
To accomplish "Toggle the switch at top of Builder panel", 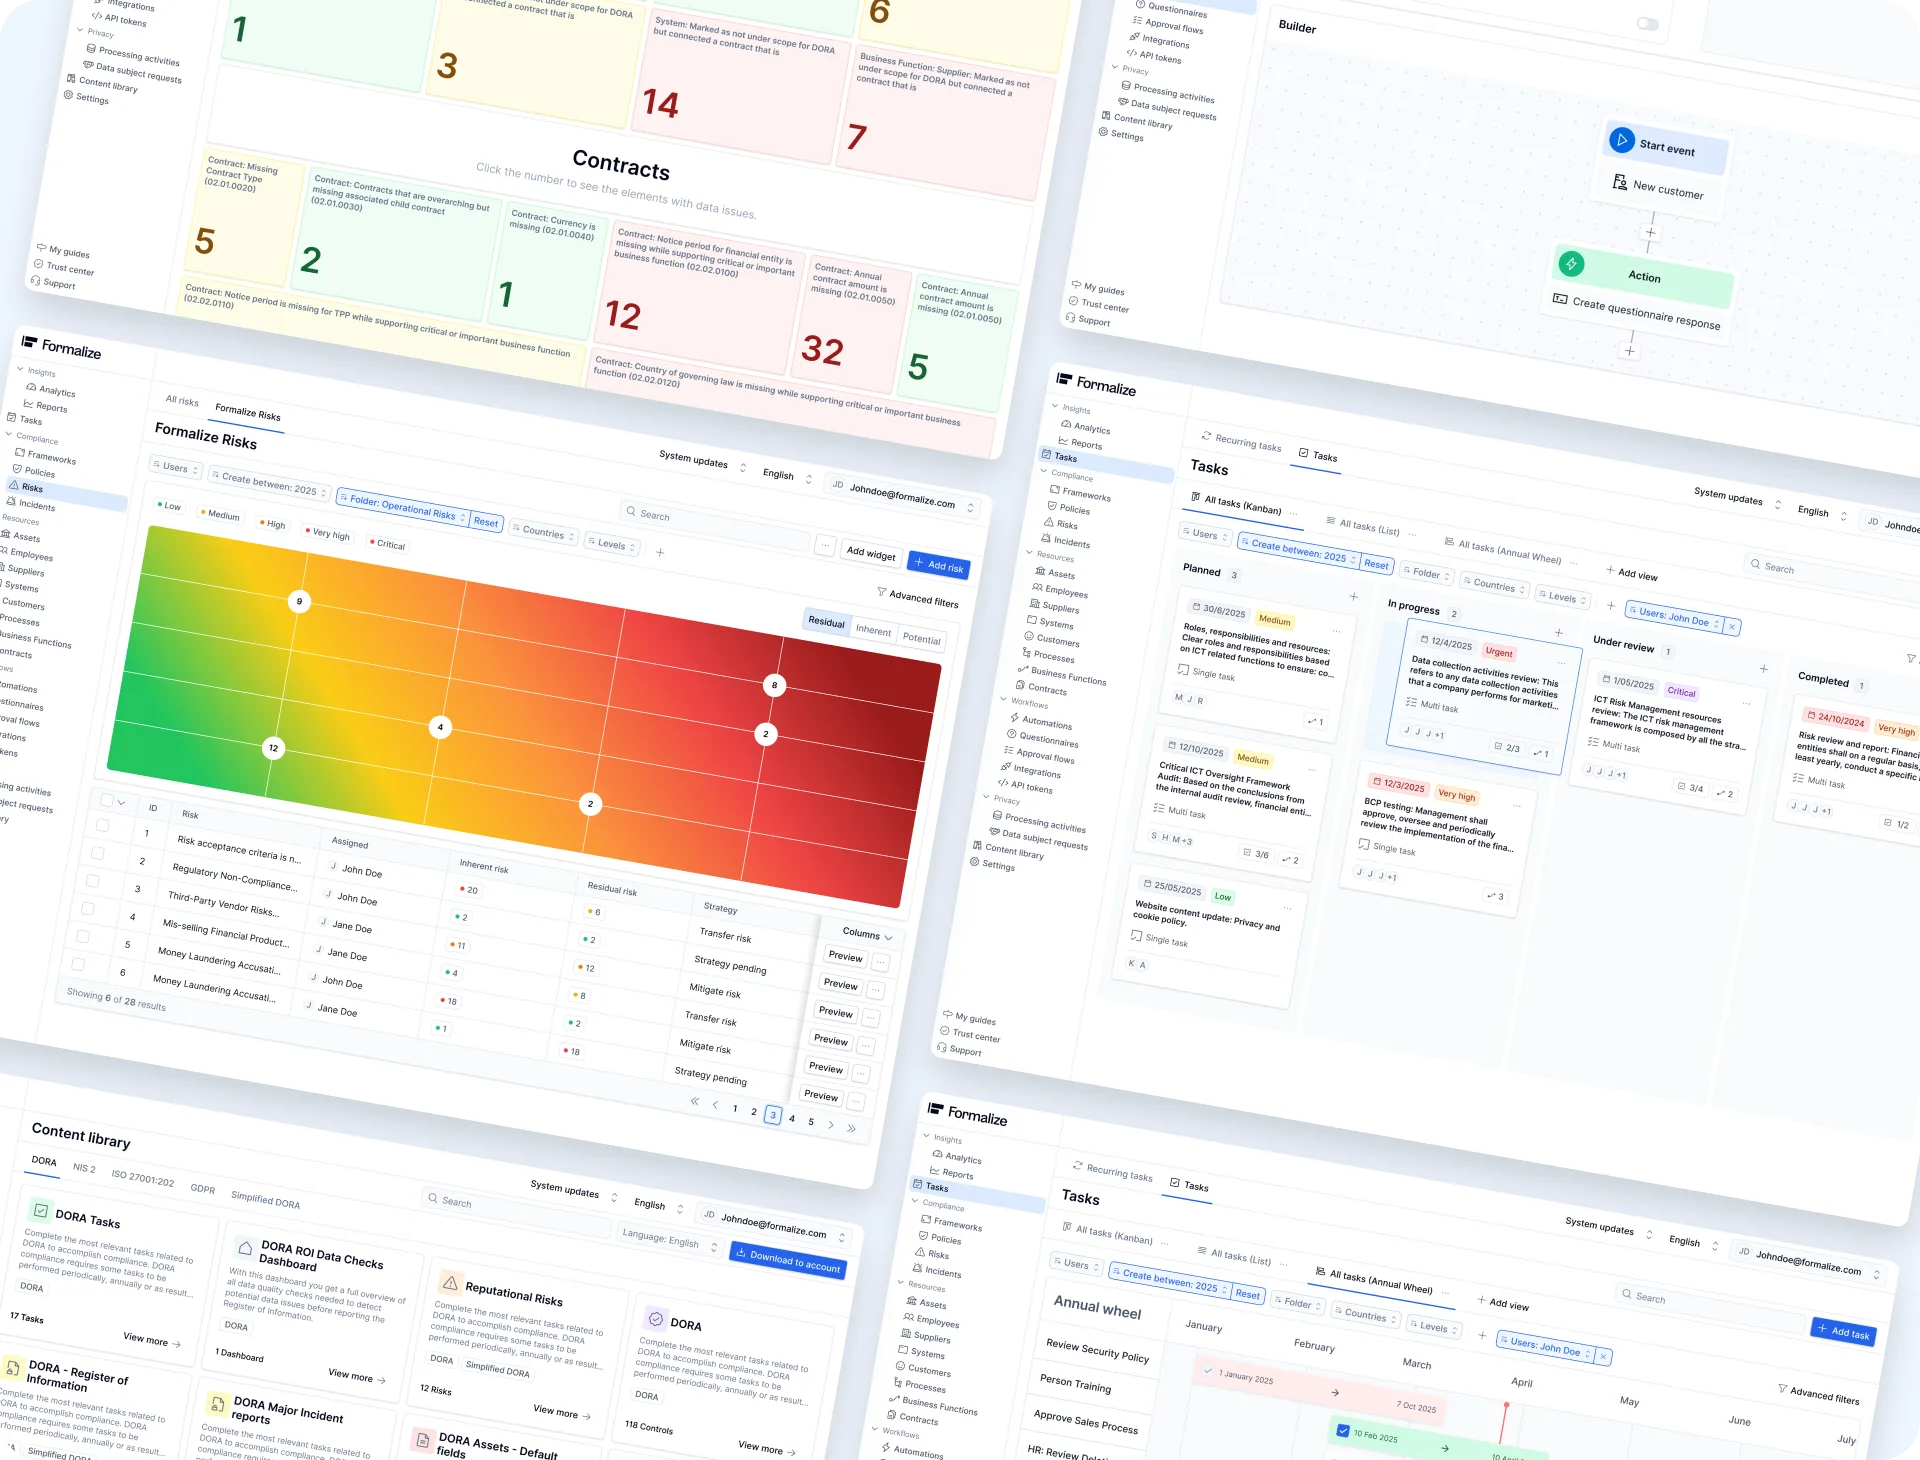I will click(1648, 24).
